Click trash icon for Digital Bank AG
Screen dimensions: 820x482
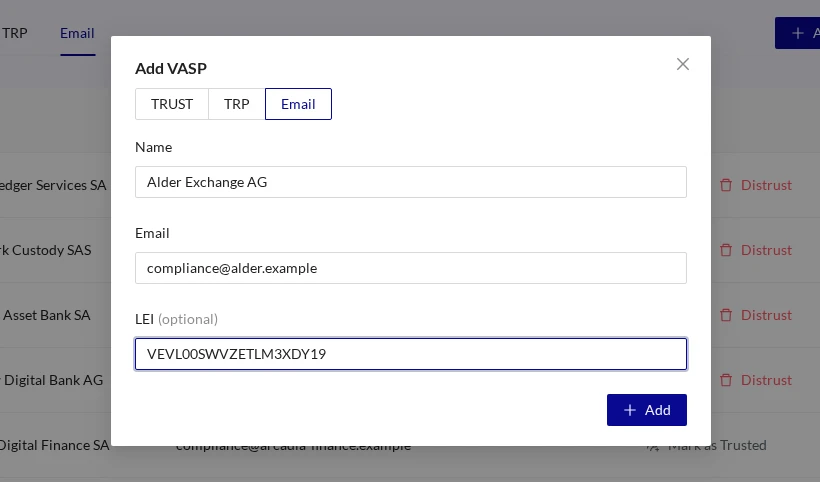(x=726, y=380)
